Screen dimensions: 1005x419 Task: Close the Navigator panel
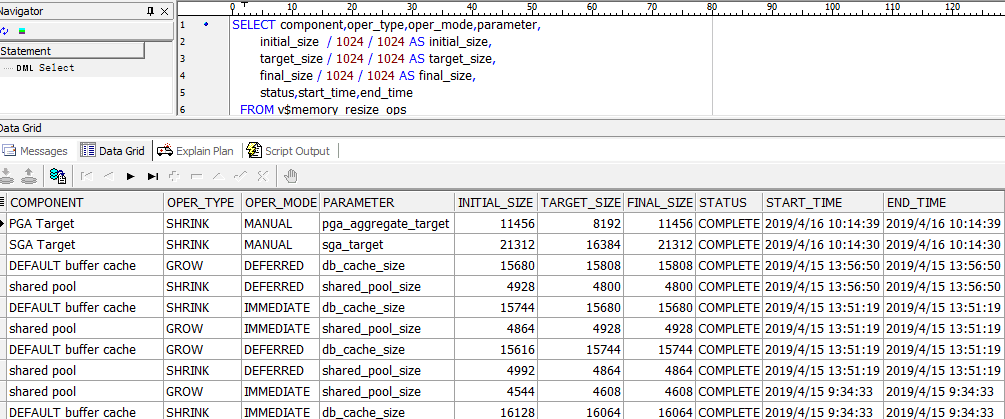pyautogui.click(x=165, y=11)
